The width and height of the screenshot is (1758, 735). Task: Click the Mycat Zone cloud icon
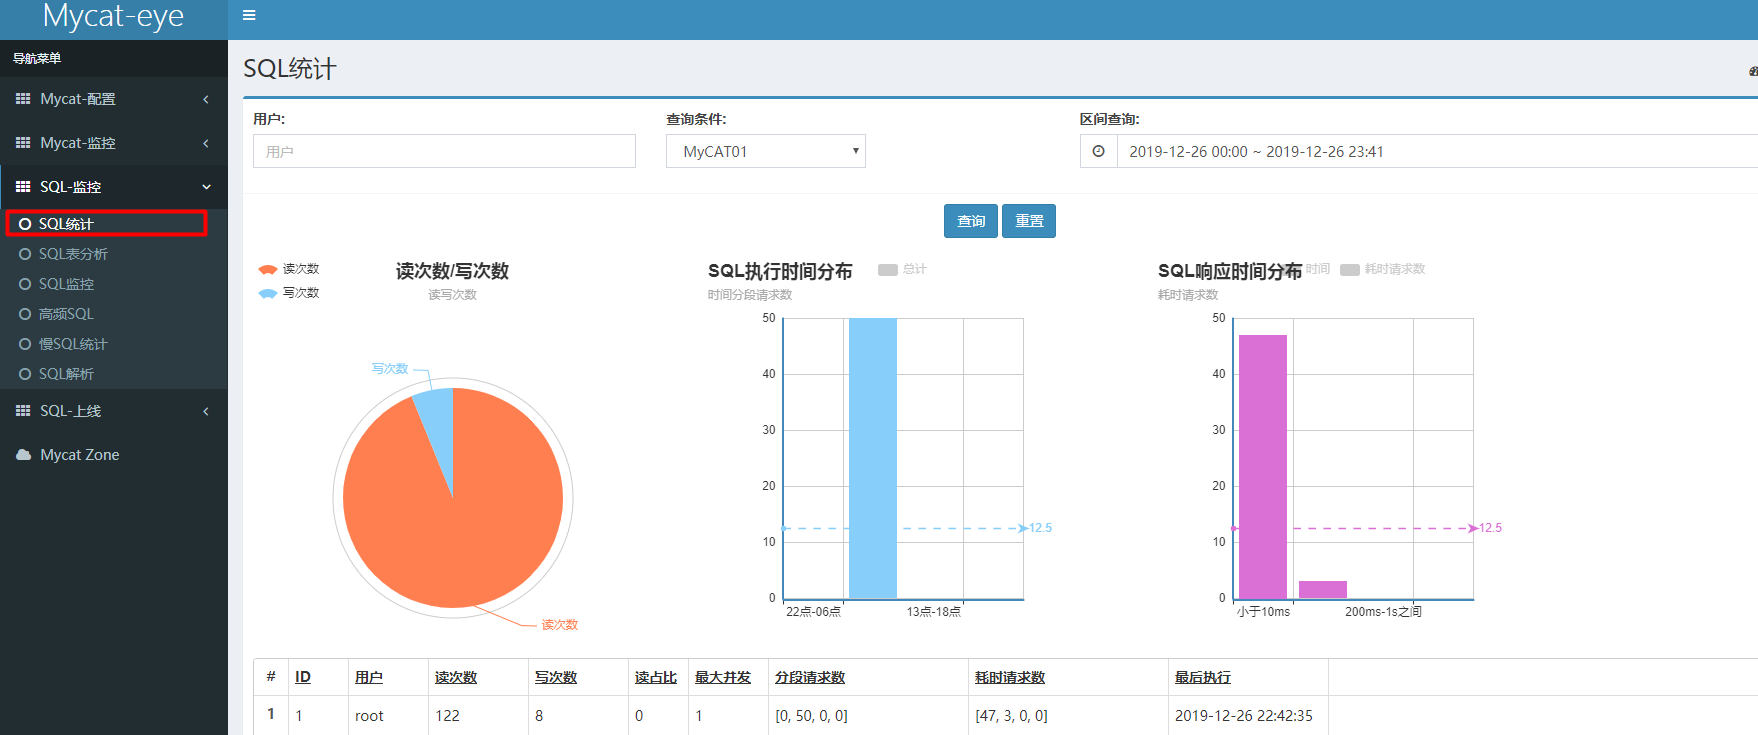pyautogui.click(x=23, y=455)
